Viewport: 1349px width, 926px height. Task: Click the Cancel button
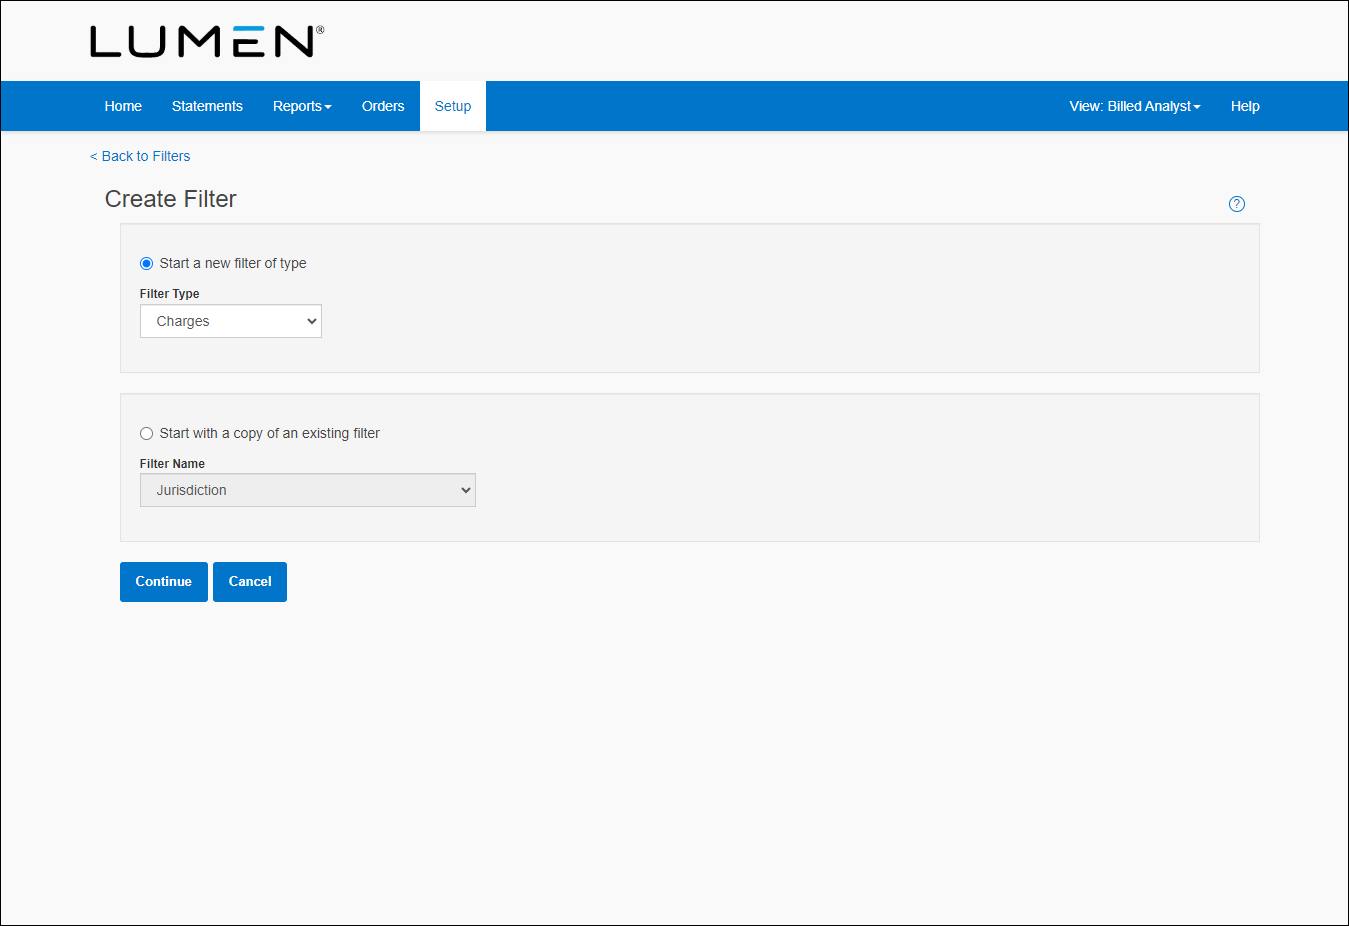click(250, 582)
